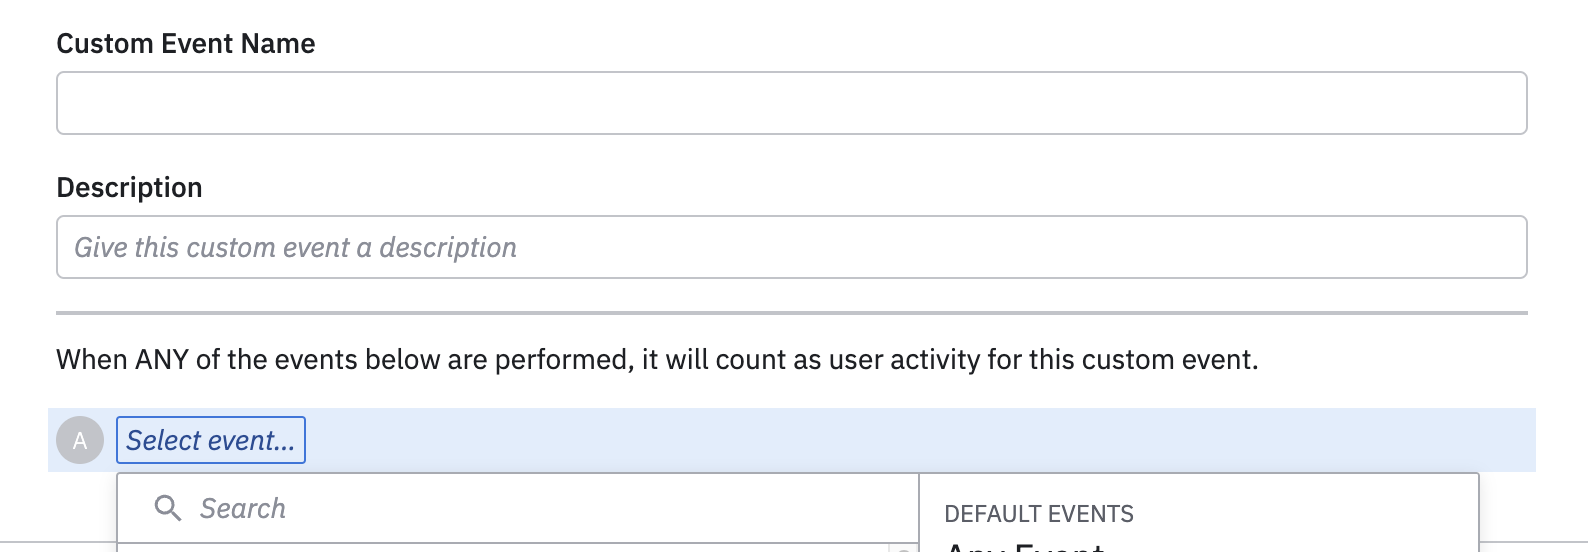The height and width of the screenshot is (552, 1588).
Task: Click the "Give this custom event" placeholder text
Action: tap(212, 248)
